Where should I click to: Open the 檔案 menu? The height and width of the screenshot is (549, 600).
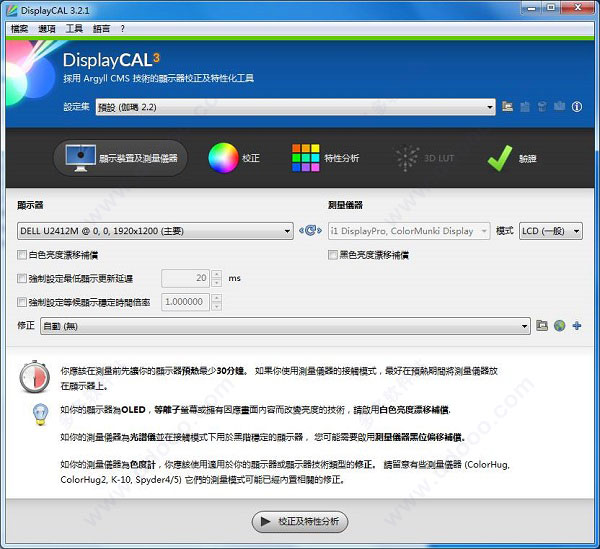(19, 29)
